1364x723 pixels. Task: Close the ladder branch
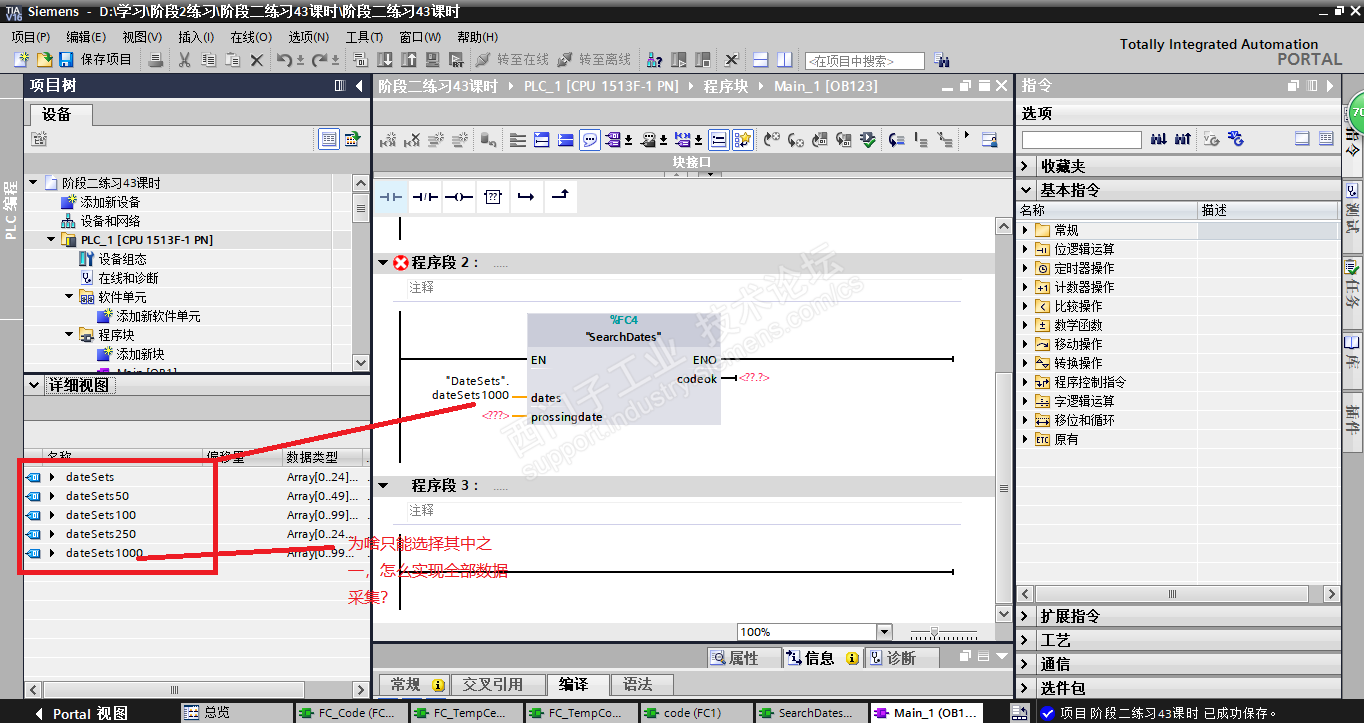[560, 197]
